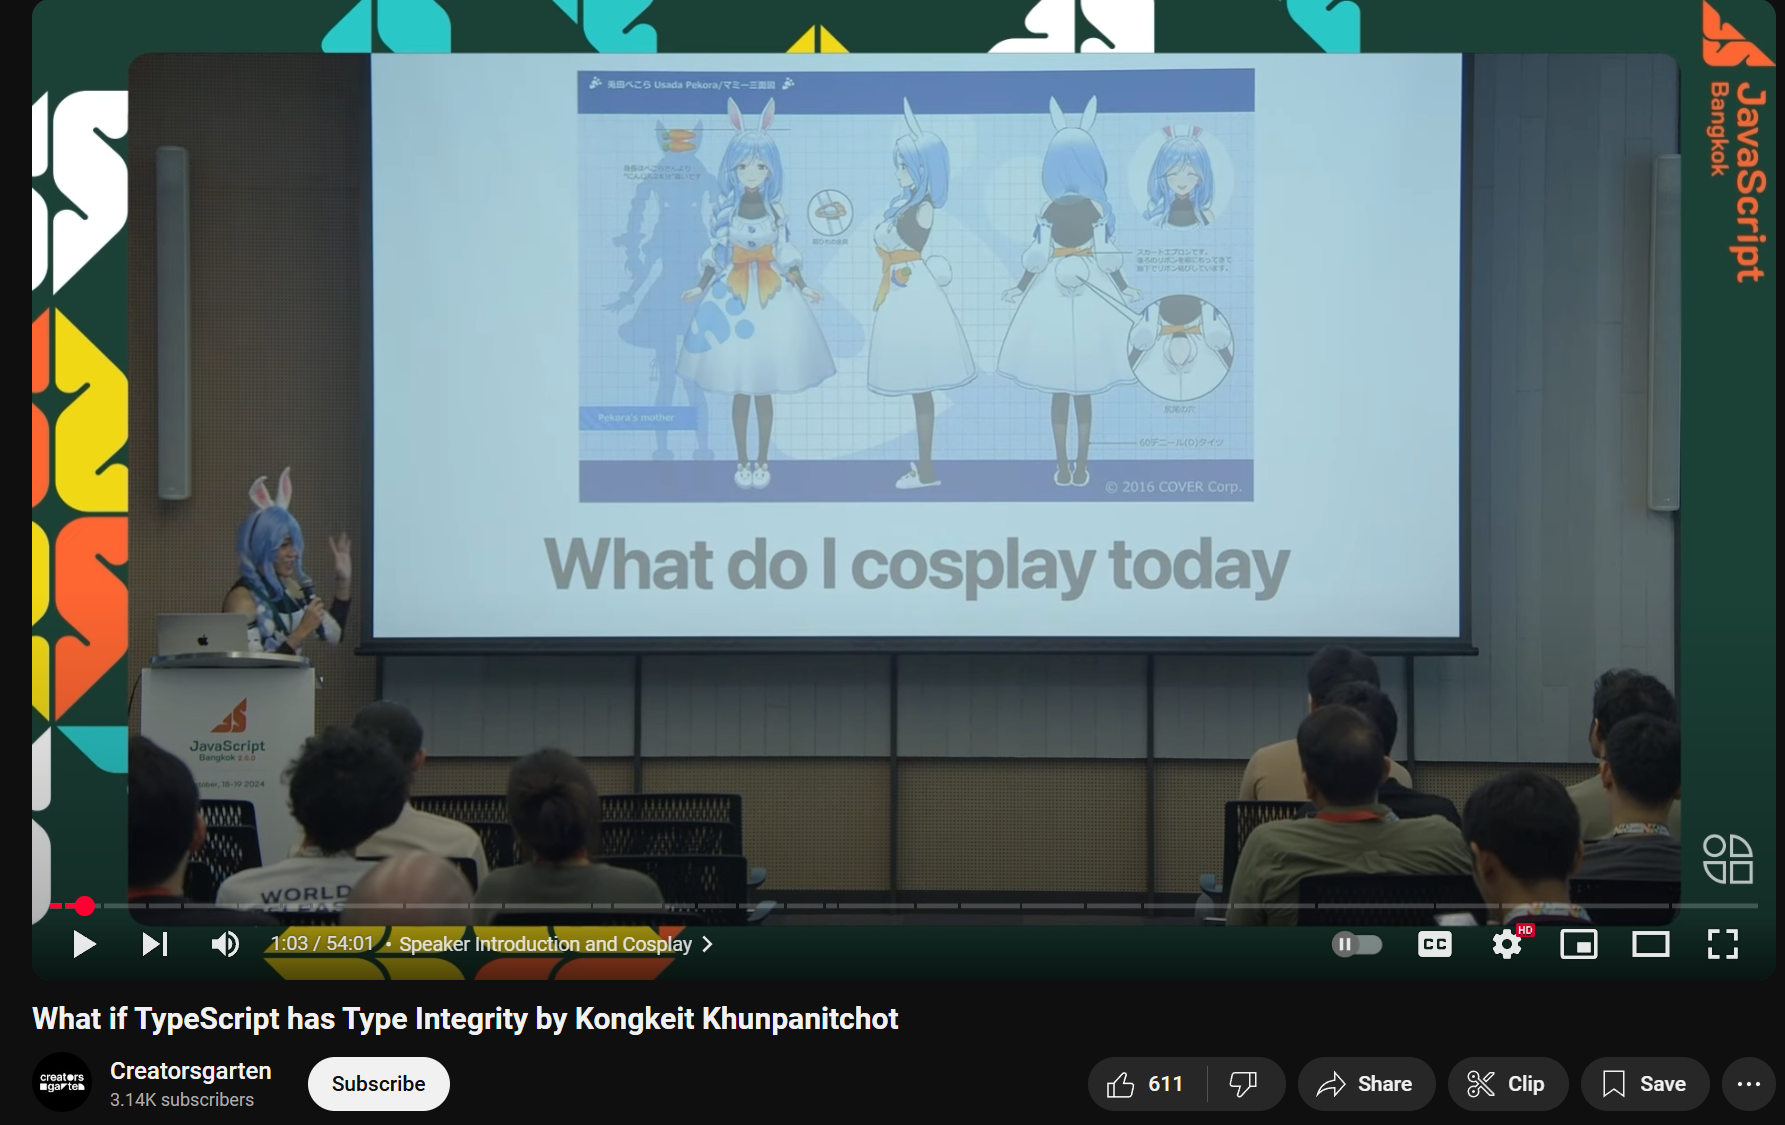Image resolution: width=1785 pixels, height=1125 pixels.
Task: Click the 3.14K subscribers text
Action: pos(182,1100)
